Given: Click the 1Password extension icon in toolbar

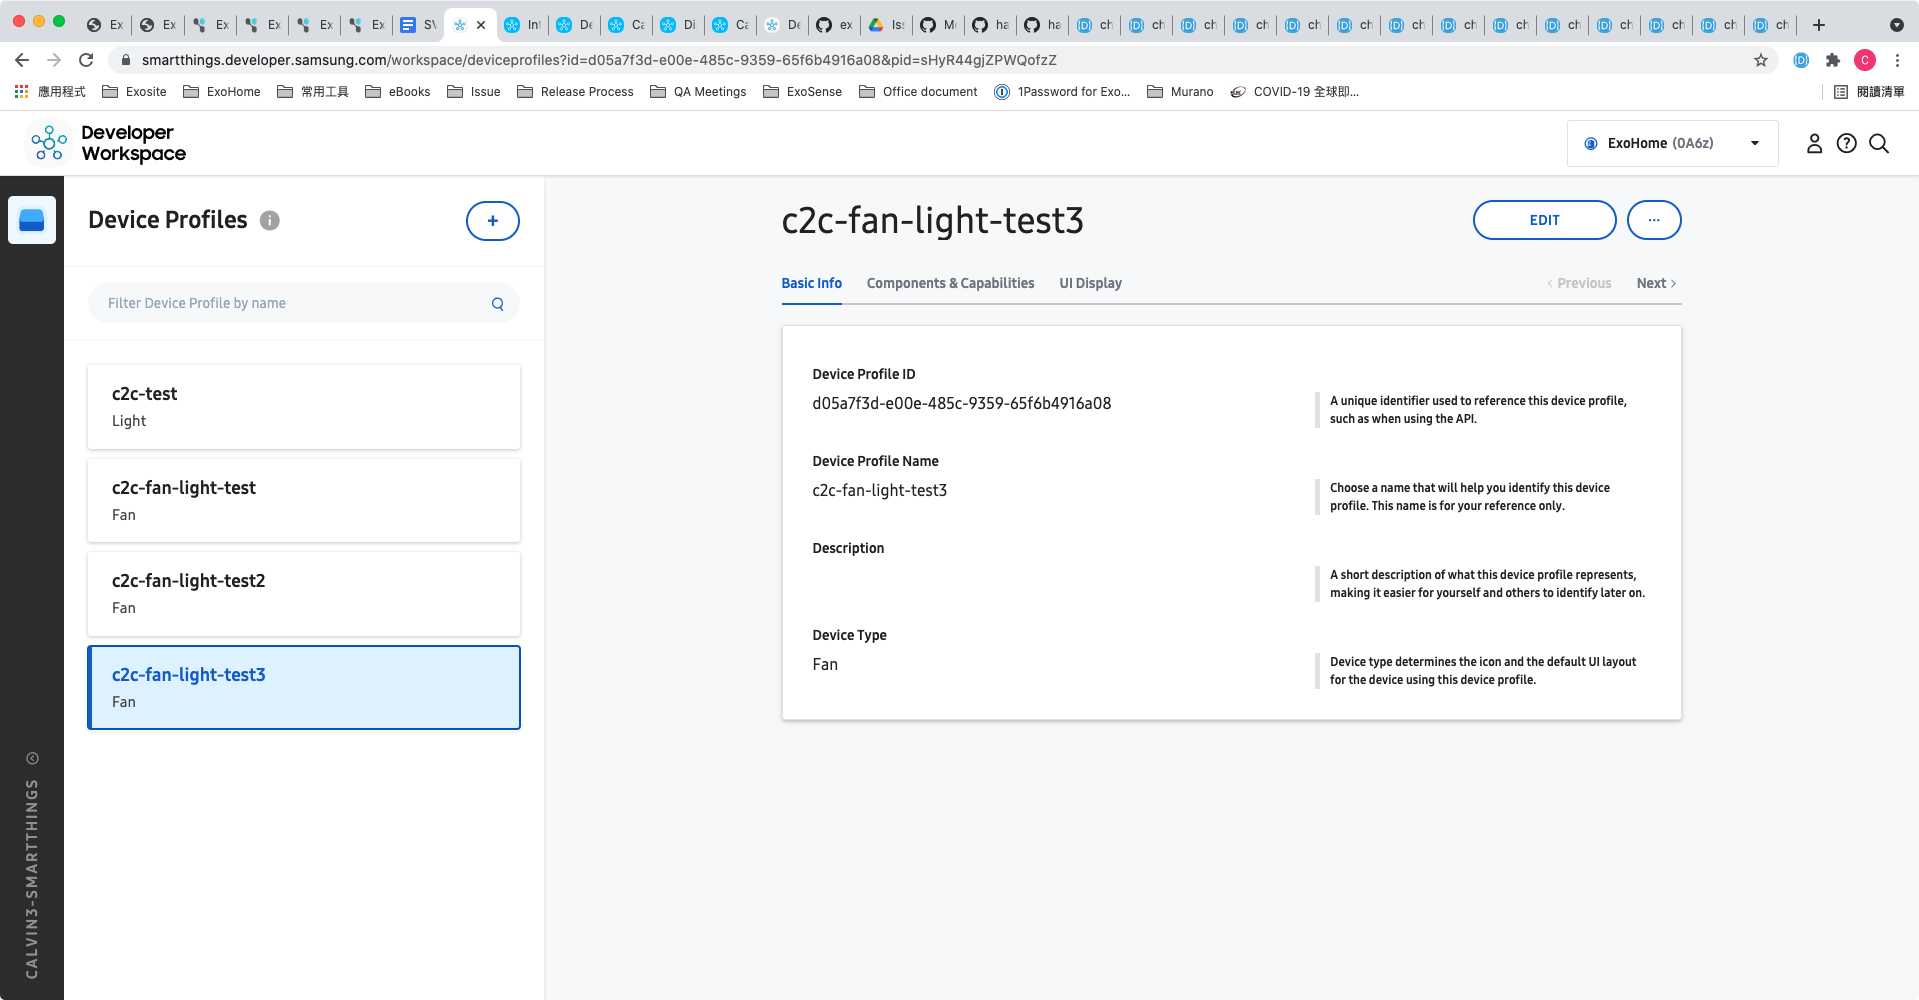Looking at the screenshot, I should pos(1801,60).
